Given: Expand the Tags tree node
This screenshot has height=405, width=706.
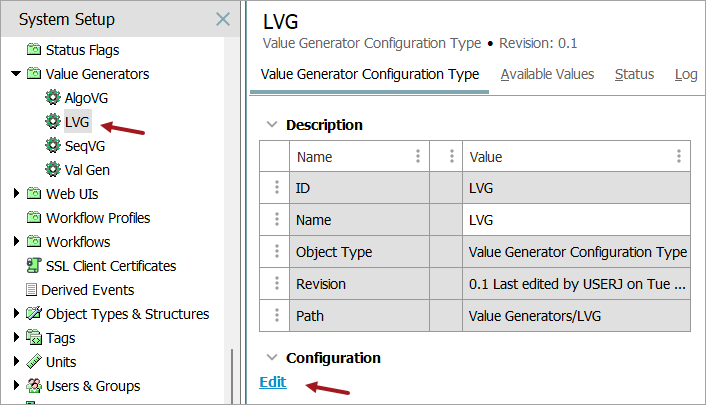Looking at the screenshot, I should click(x=16, y=337).
